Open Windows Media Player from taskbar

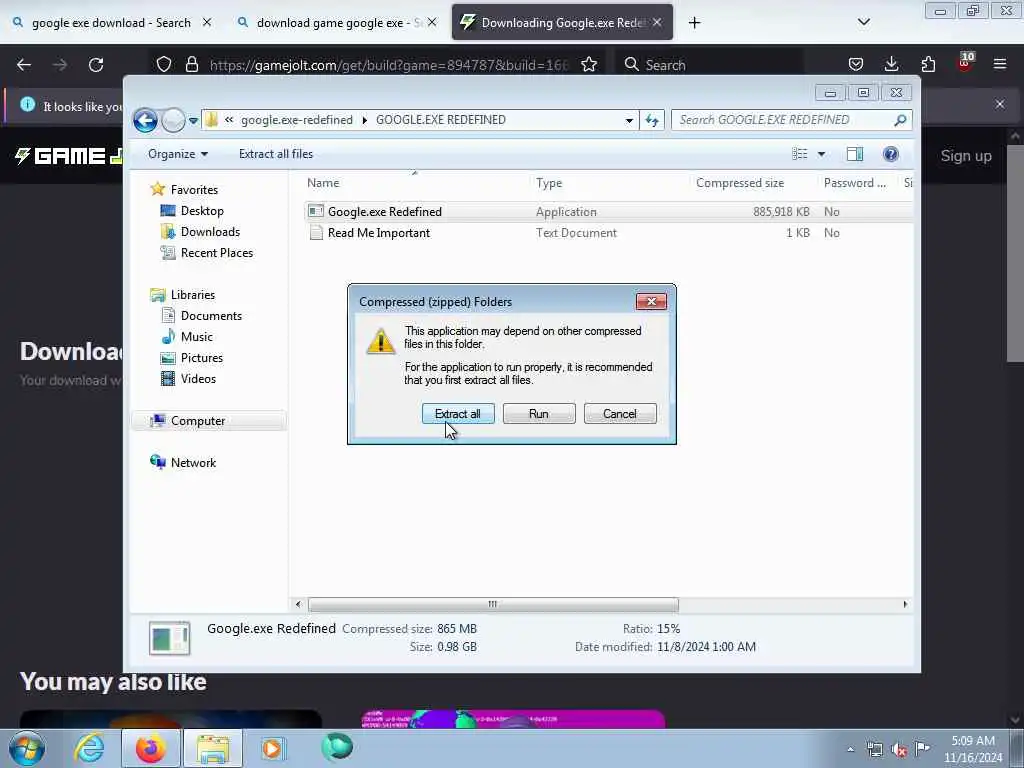(273, 748)
